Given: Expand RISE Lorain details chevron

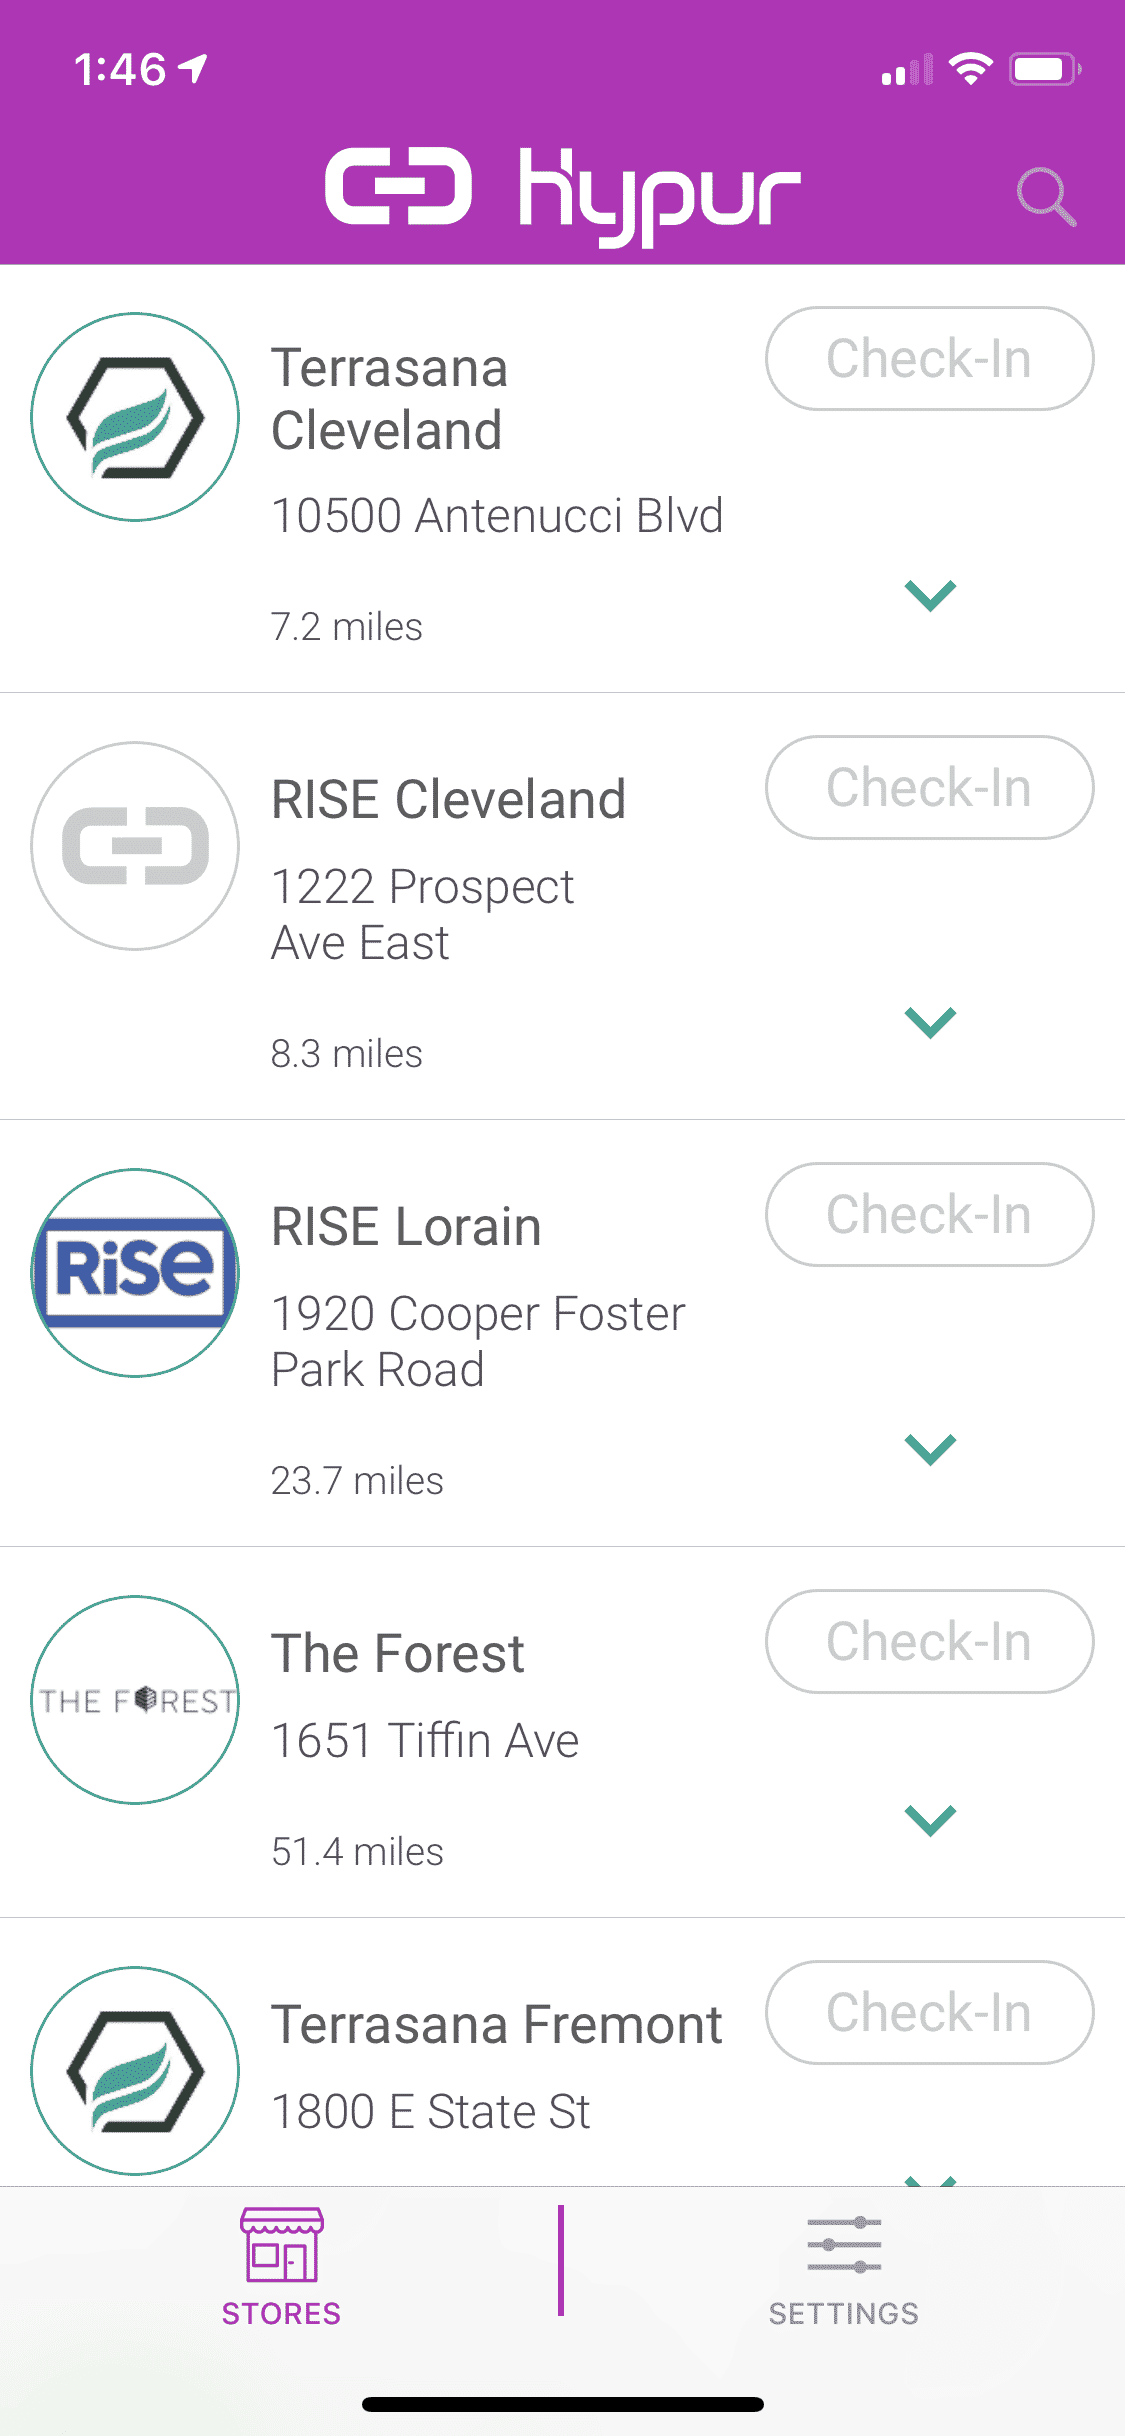Looking at the screenshot, I should click(x=930, y=1449).
